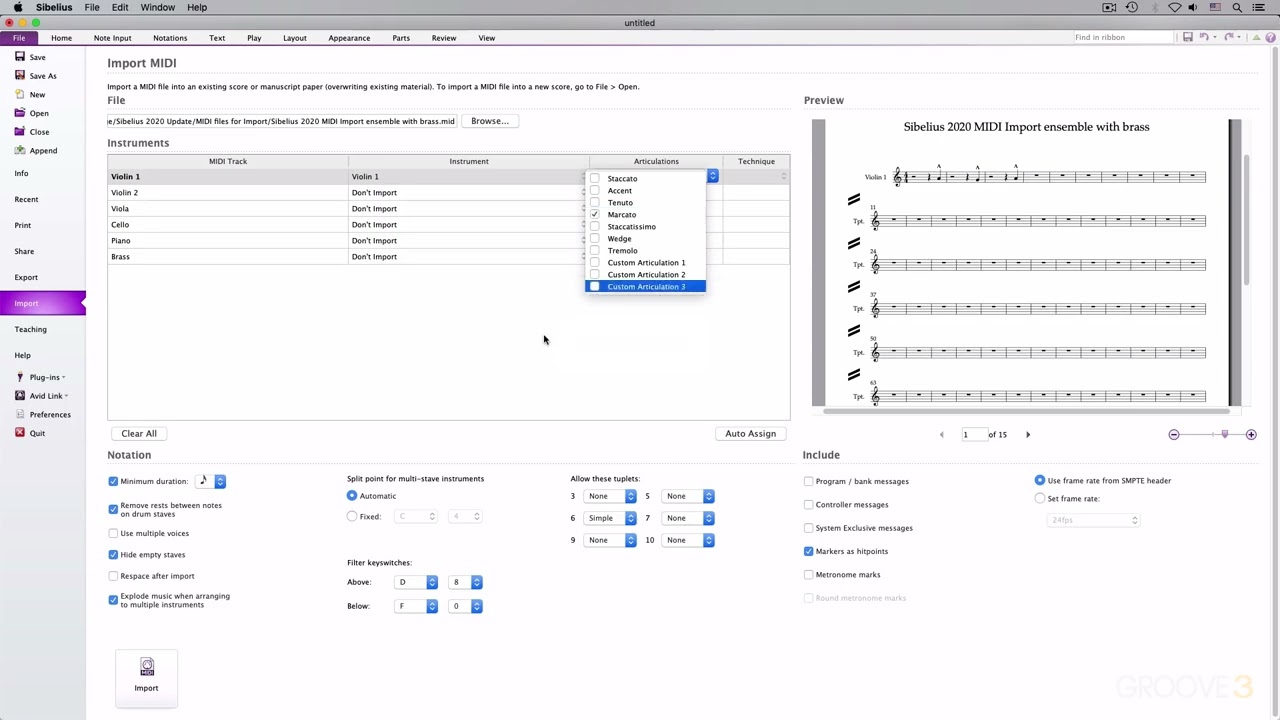Click the Save As disk icon
Screen dimensions: 1280x720
tap(20, 75)
